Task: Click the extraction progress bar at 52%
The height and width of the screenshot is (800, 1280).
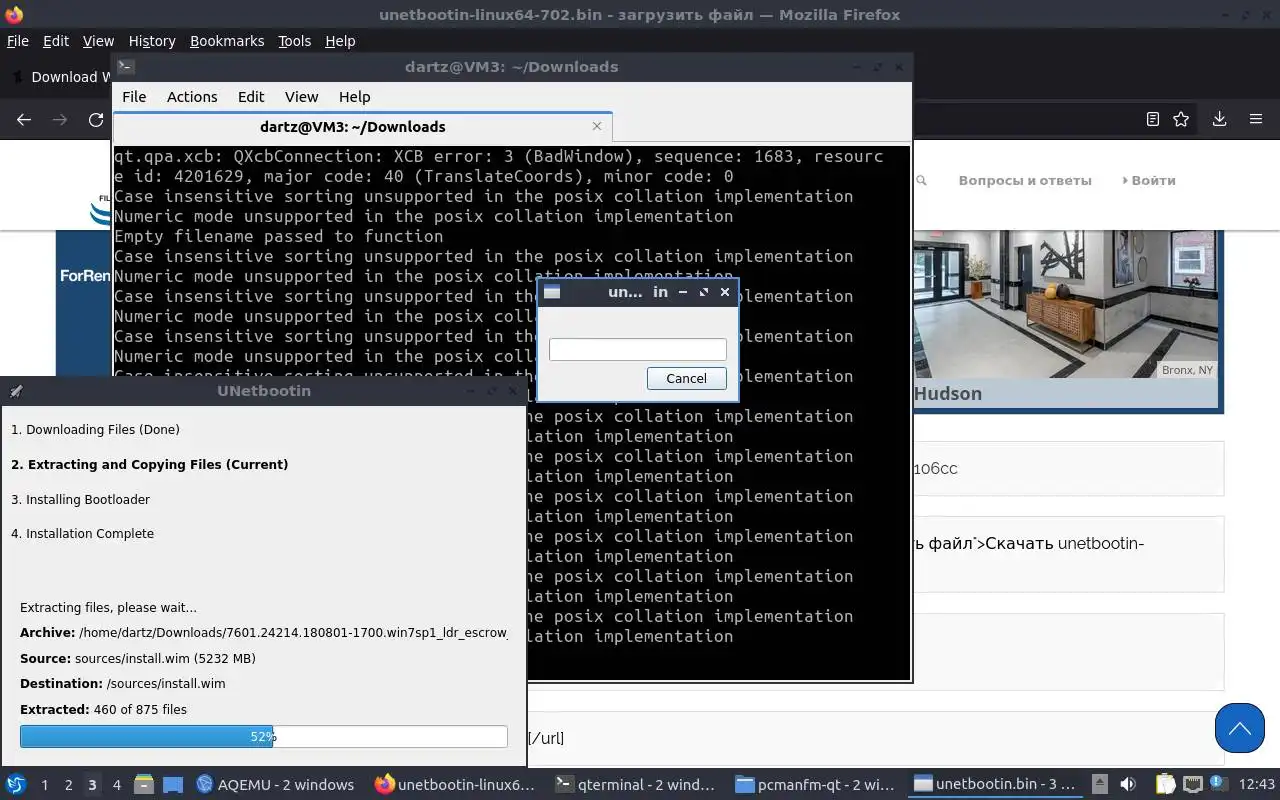Action: click(264, 736)
